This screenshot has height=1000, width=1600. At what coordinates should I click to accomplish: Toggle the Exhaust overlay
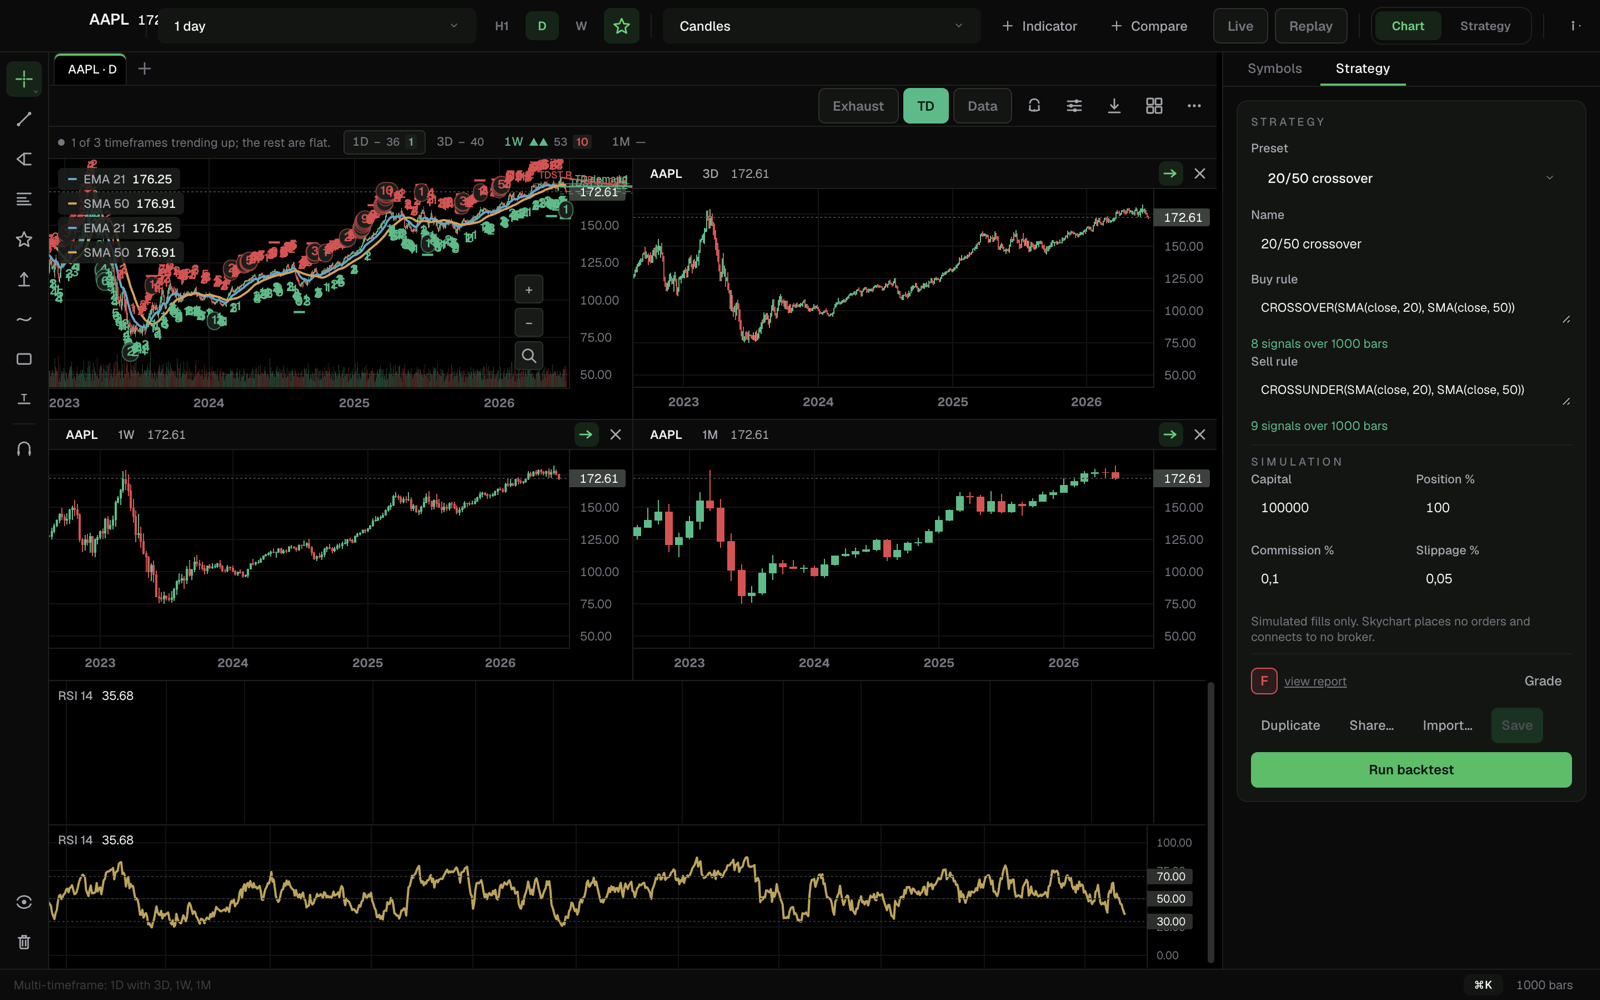[x=858, y=106]
